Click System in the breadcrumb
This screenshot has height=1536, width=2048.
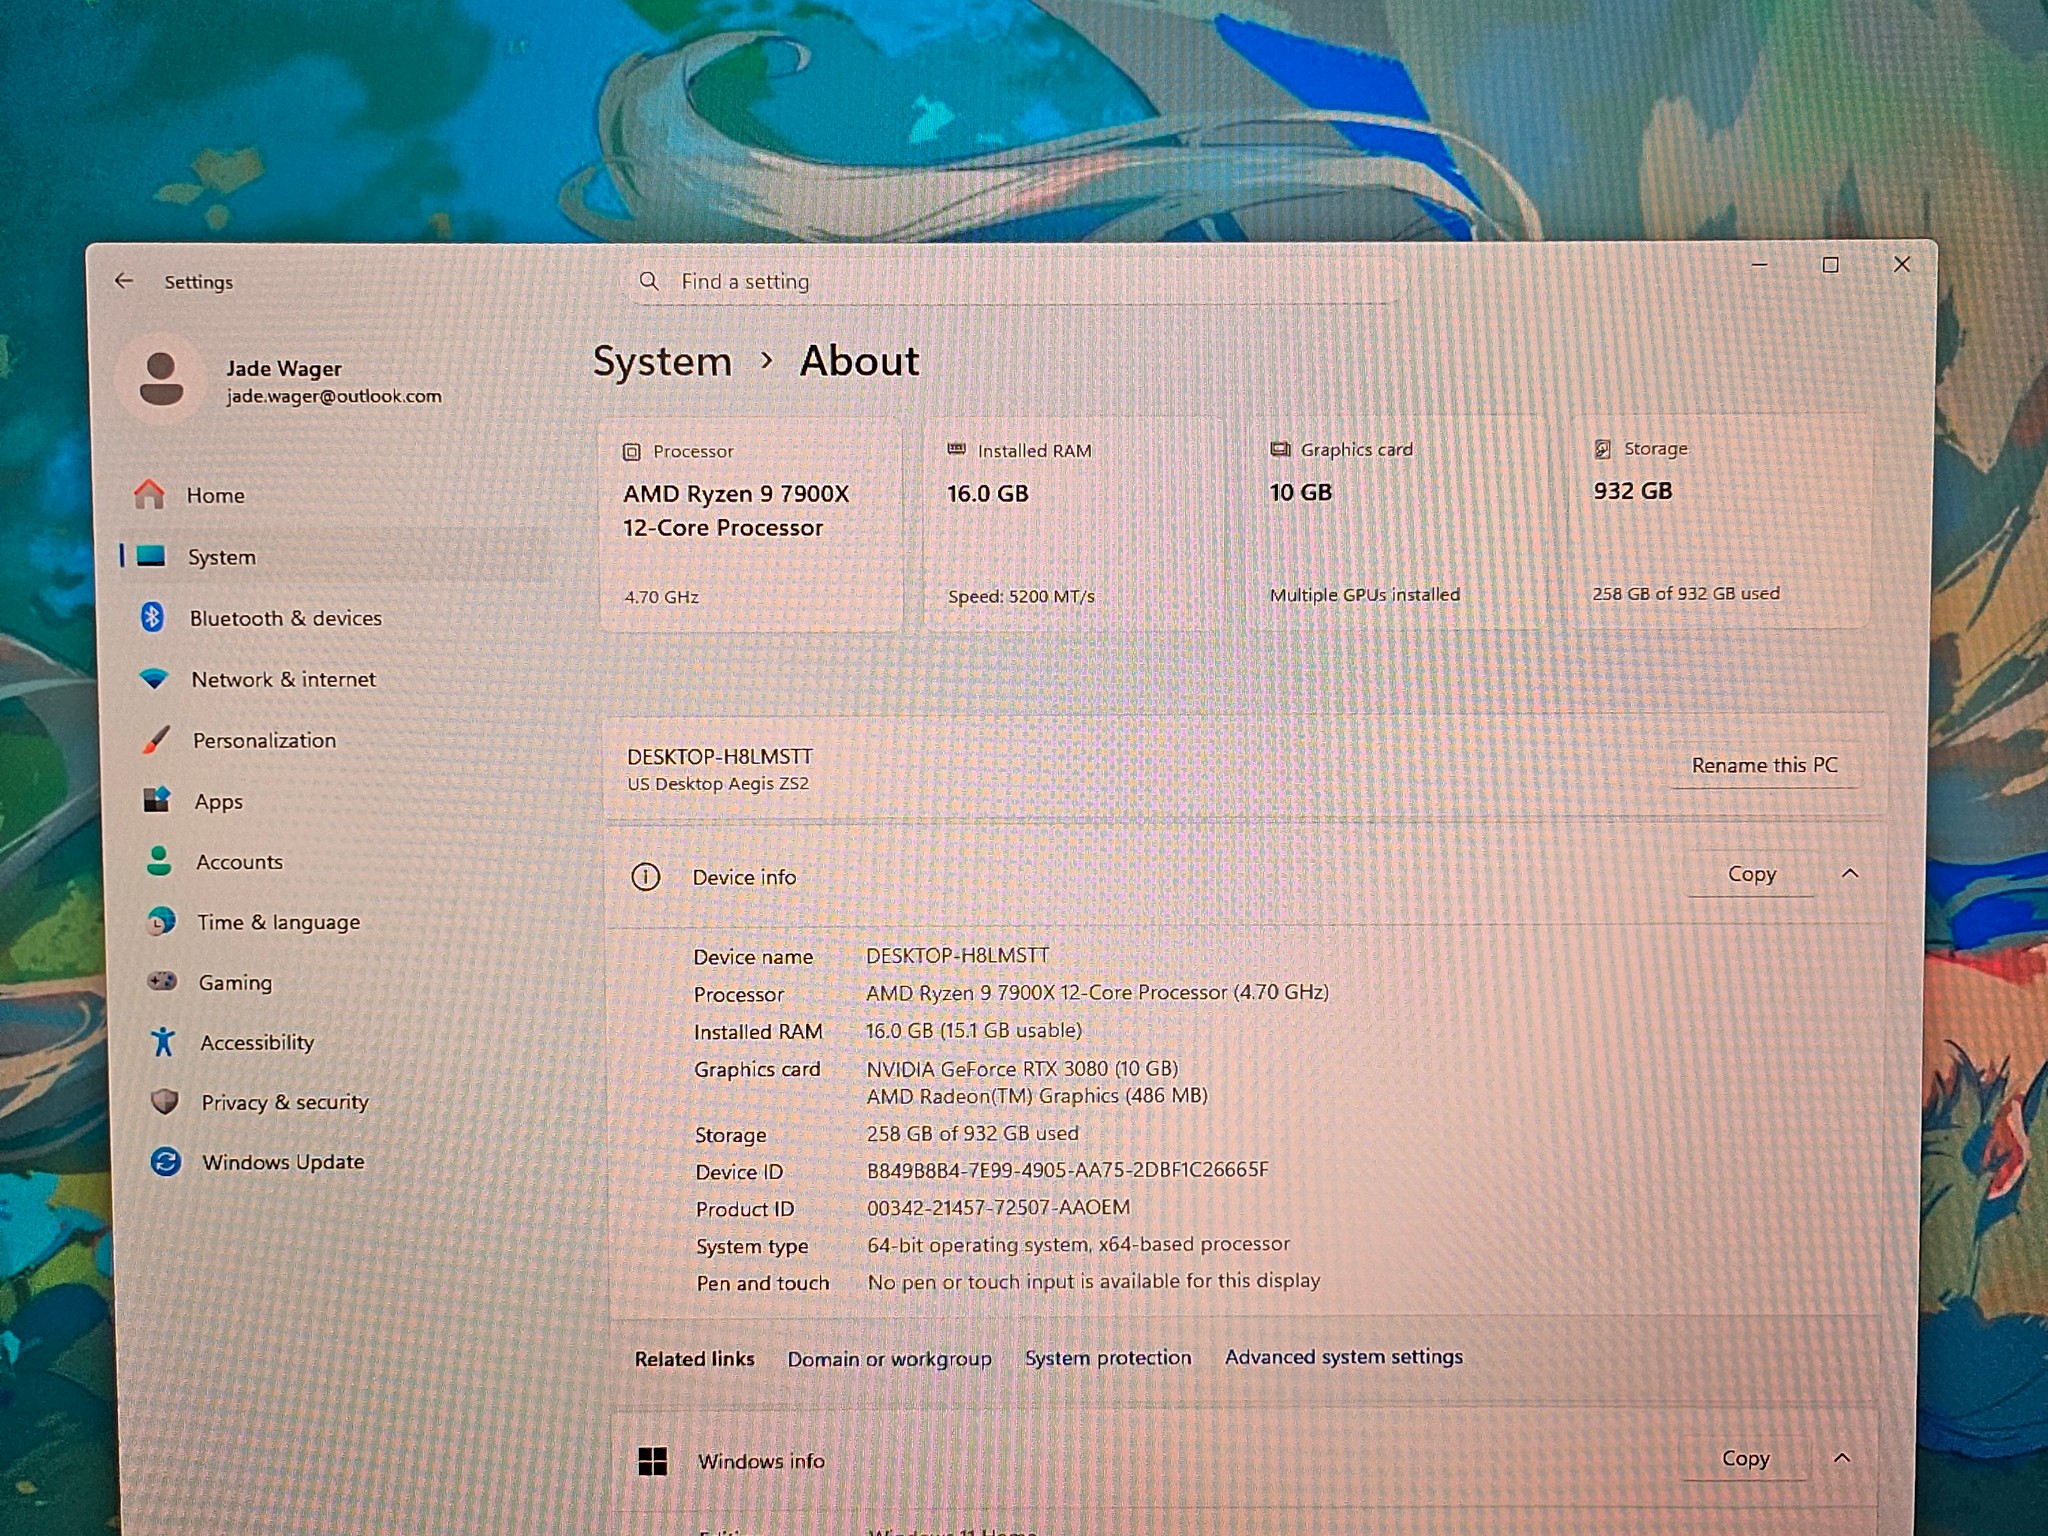coord(662,361)
